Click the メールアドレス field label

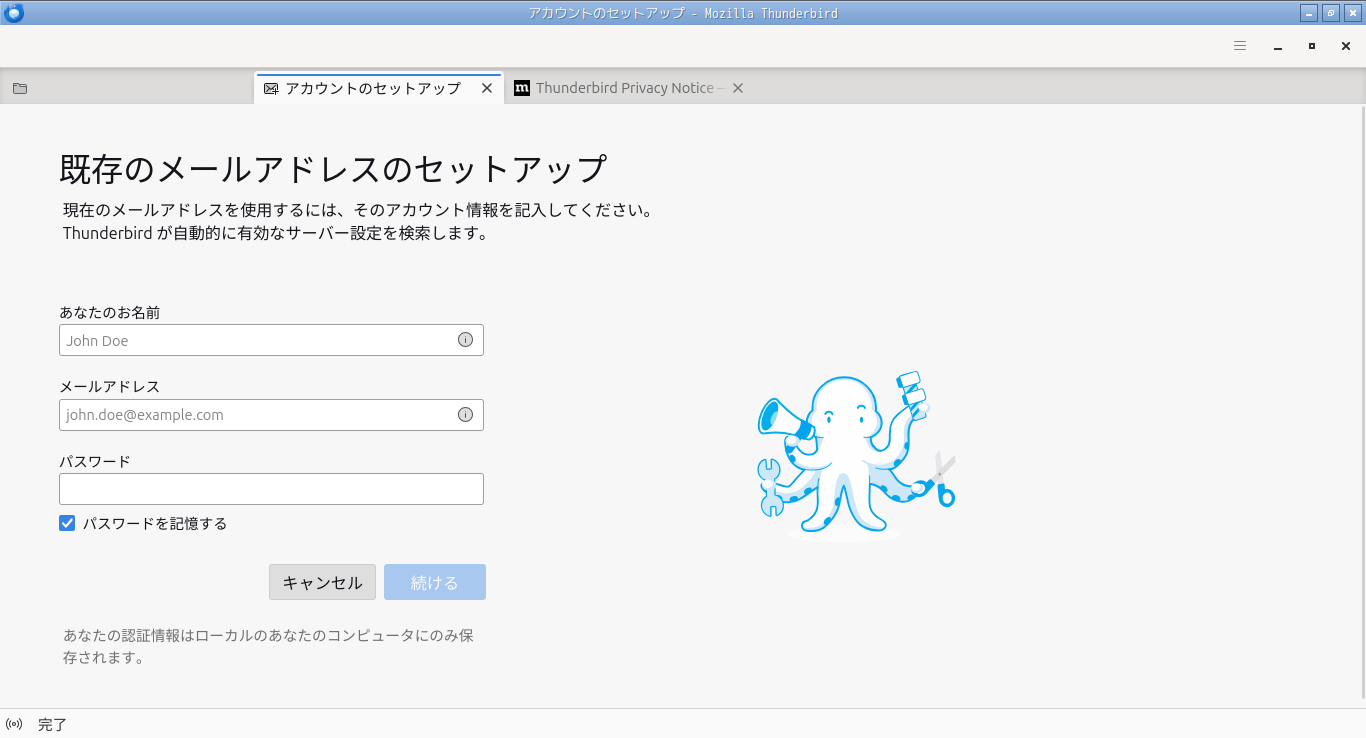pyautogui.click(x=110, y=386)
